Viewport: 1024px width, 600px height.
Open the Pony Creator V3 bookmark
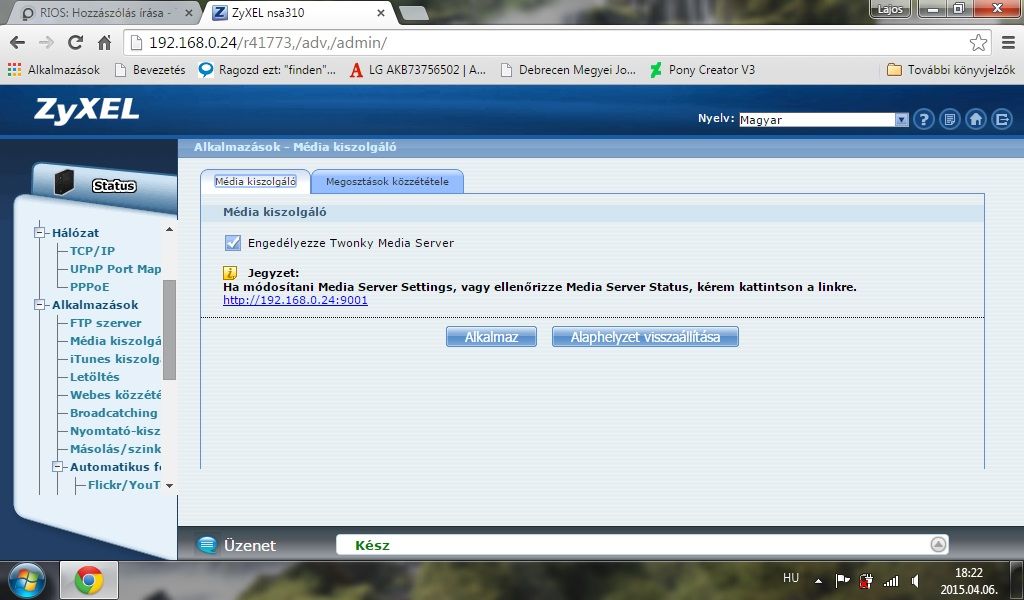point(703,70)
